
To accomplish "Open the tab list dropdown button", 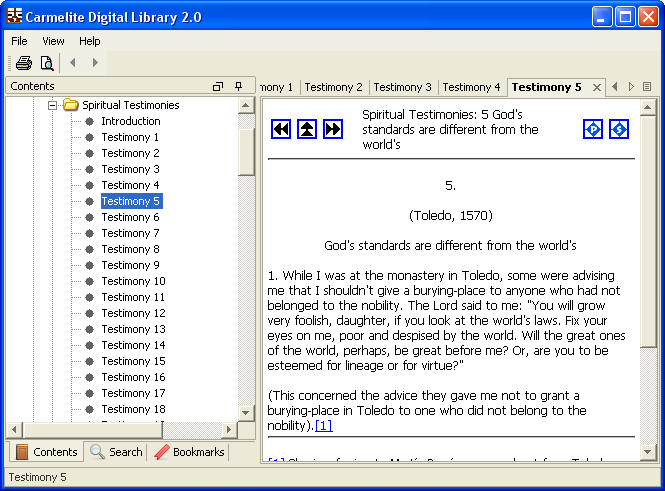I will point(647,87).
